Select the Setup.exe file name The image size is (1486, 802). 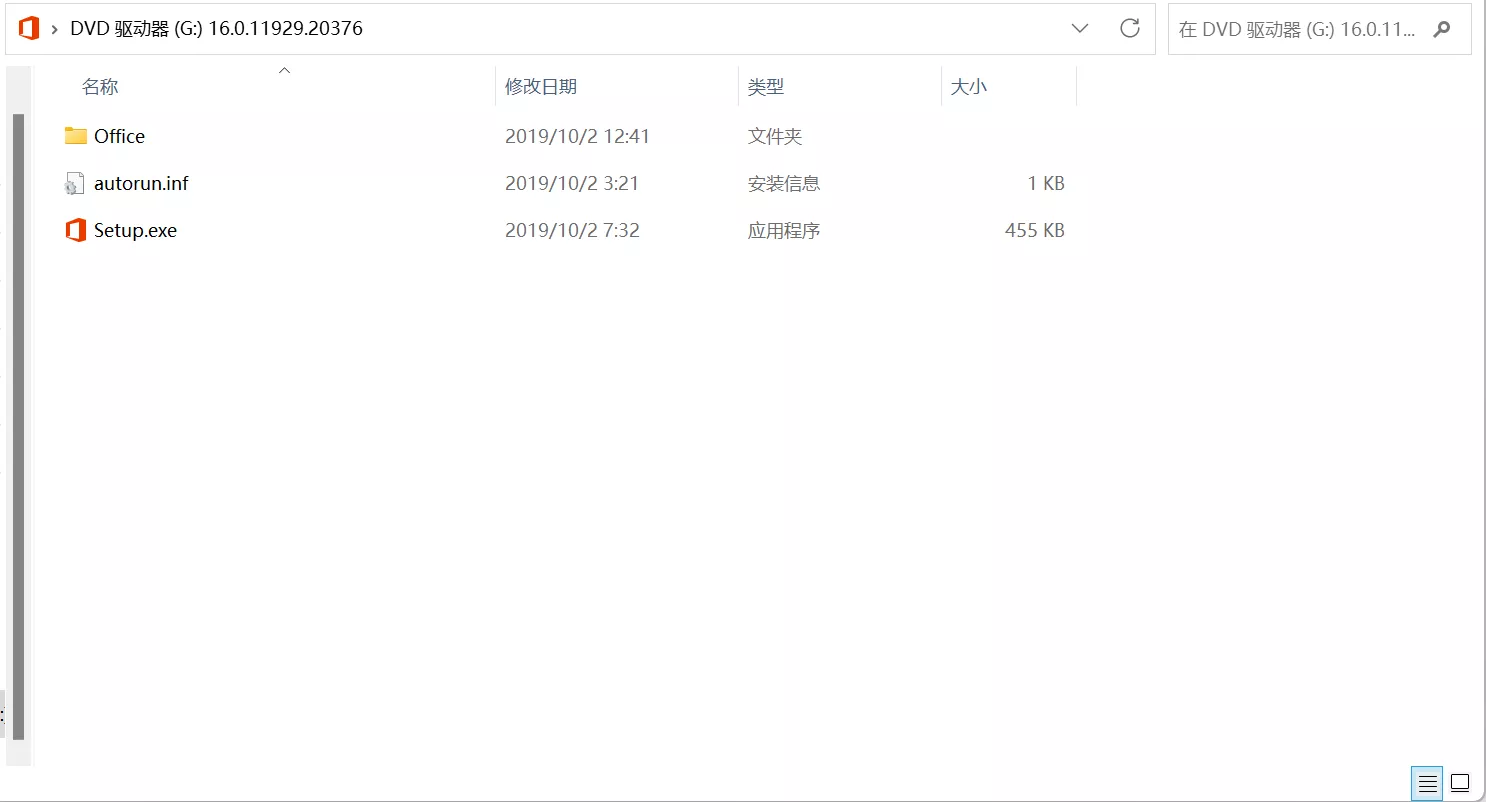135,231
